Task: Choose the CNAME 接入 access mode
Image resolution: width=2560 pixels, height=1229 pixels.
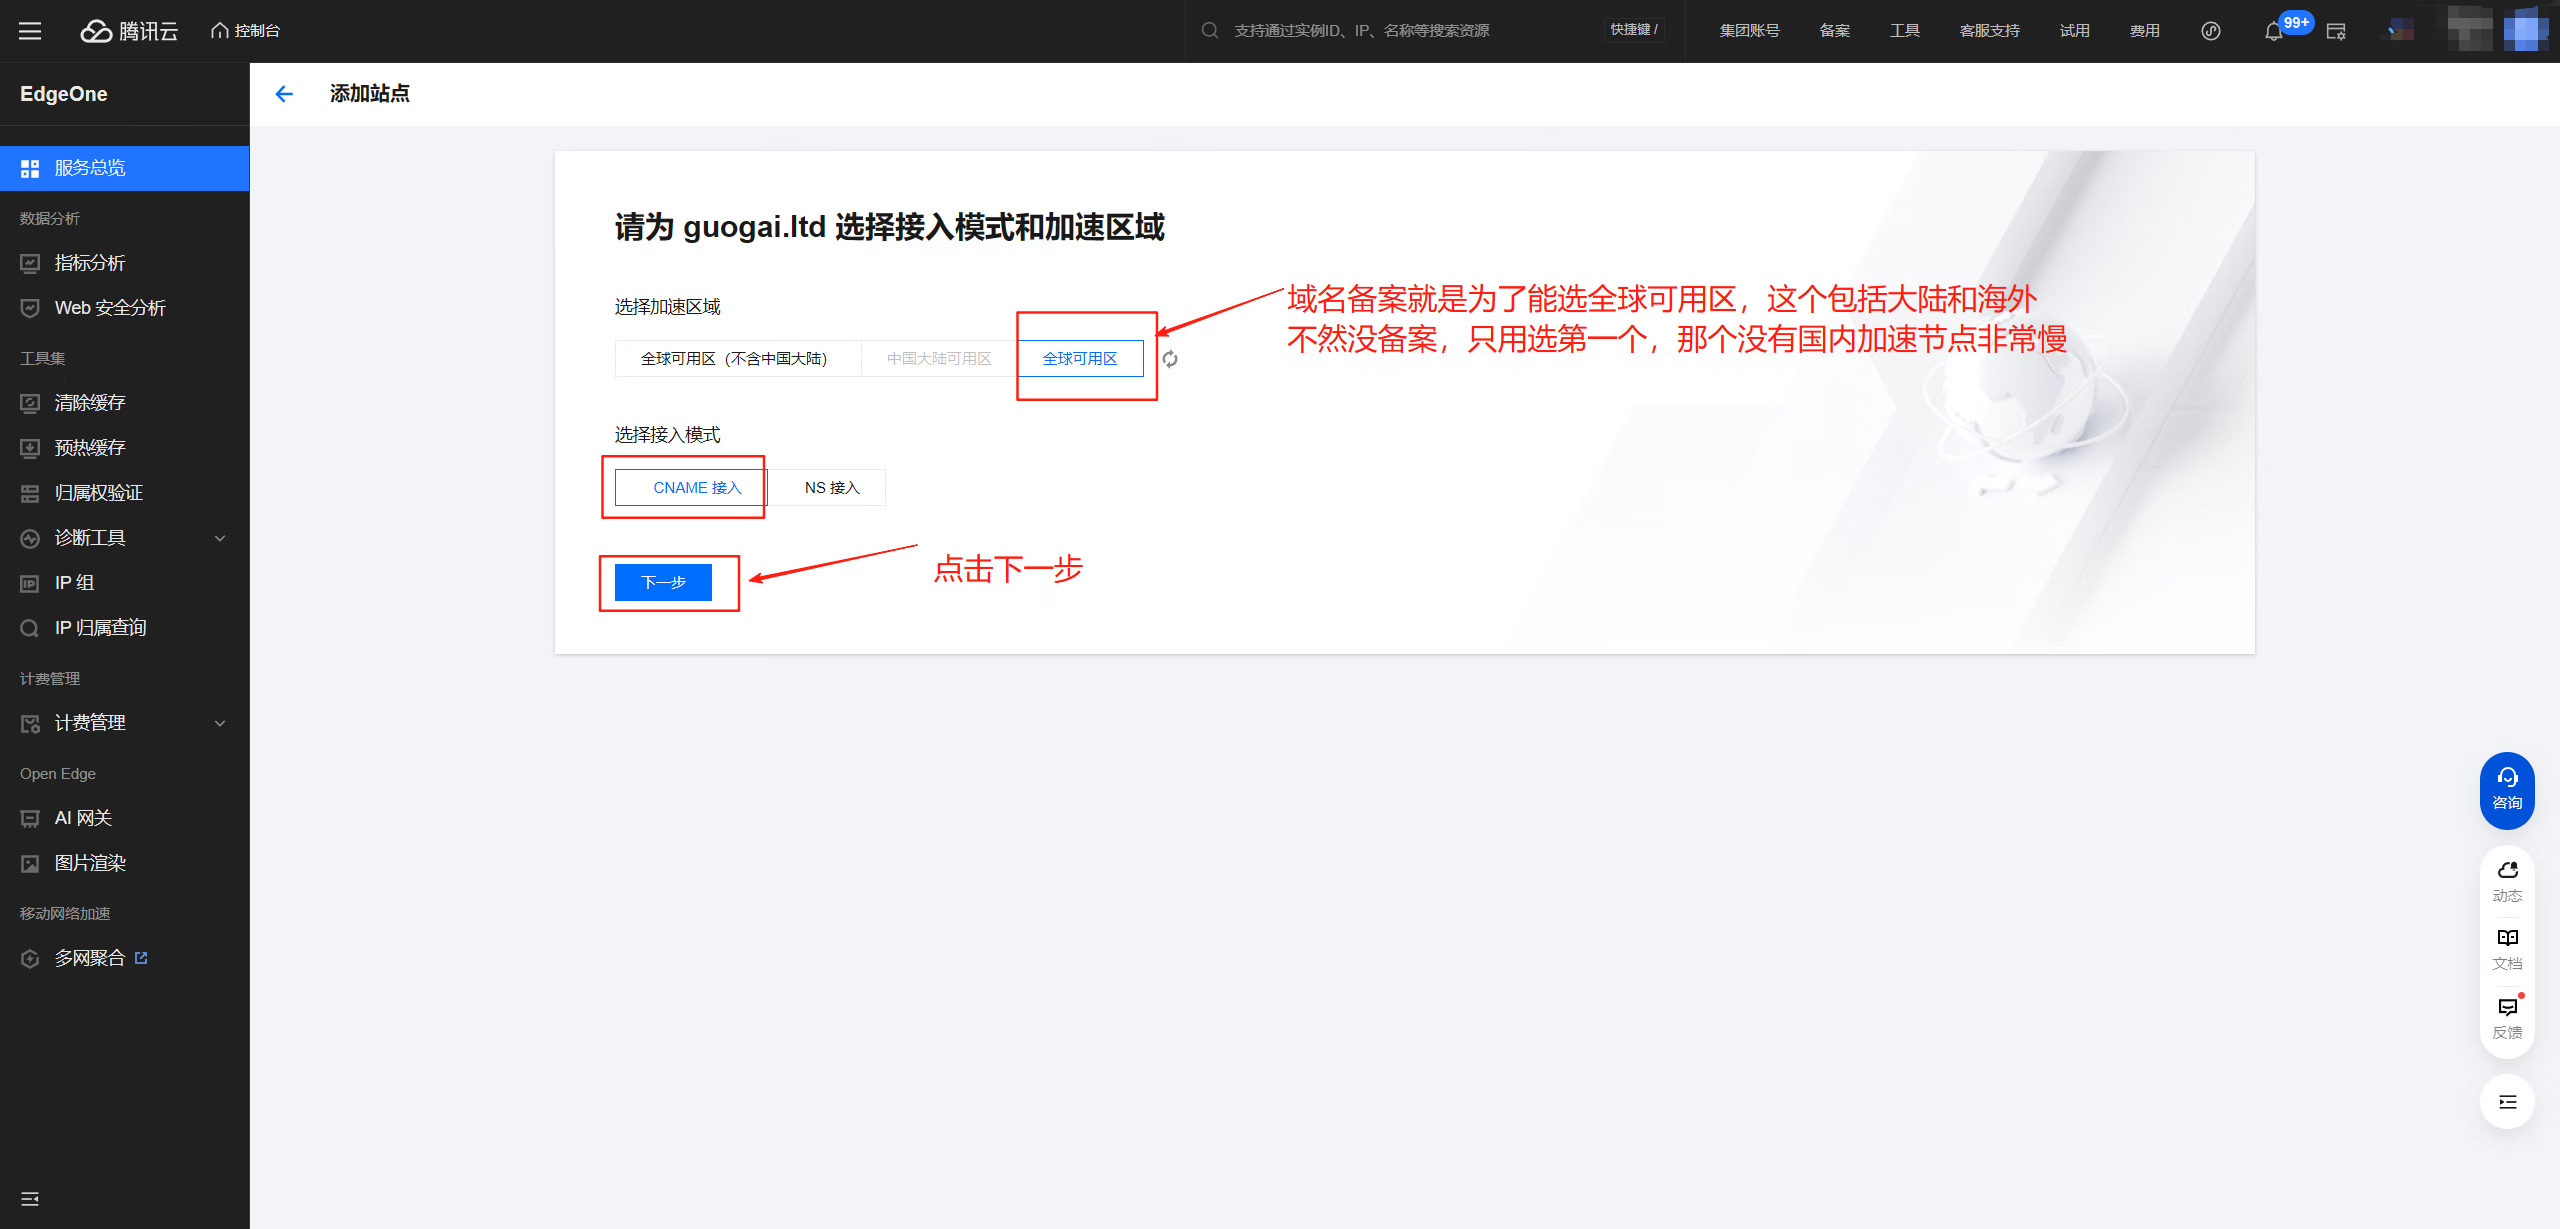Action: 696,488
